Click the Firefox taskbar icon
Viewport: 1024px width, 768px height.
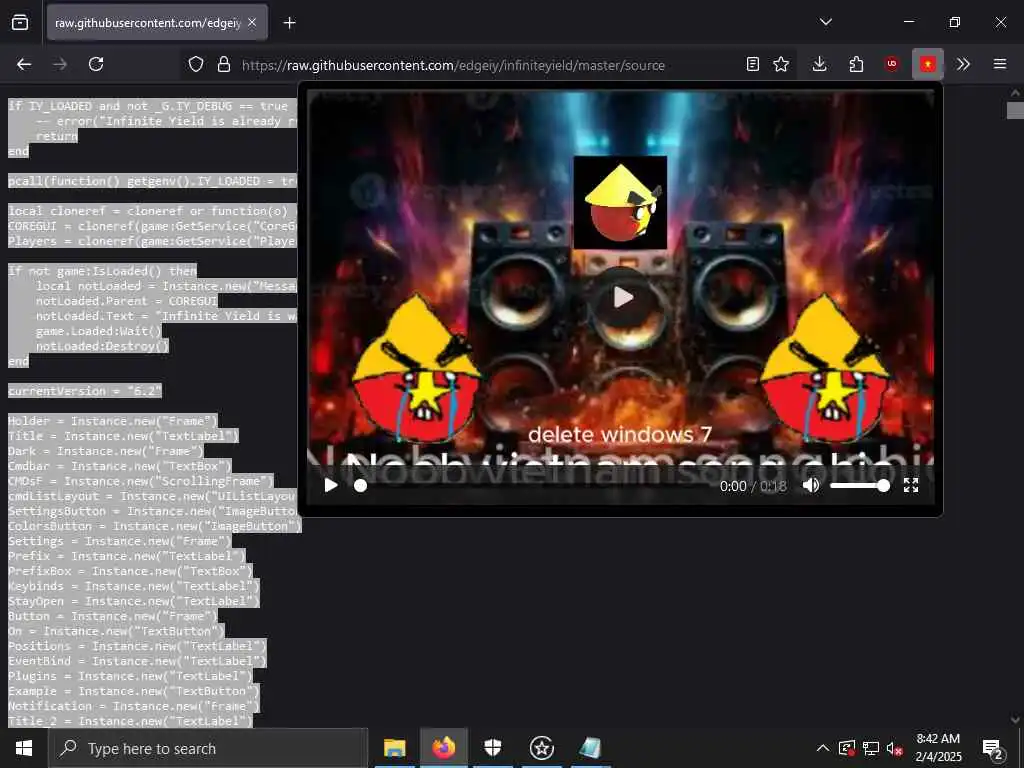[443, 748]
